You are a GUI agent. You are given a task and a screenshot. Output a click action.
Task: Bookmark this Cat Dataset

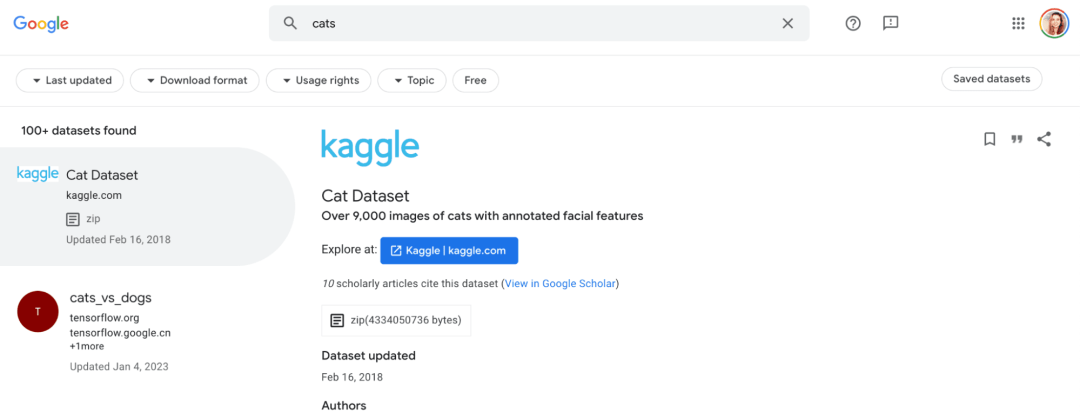click(990, 140)
